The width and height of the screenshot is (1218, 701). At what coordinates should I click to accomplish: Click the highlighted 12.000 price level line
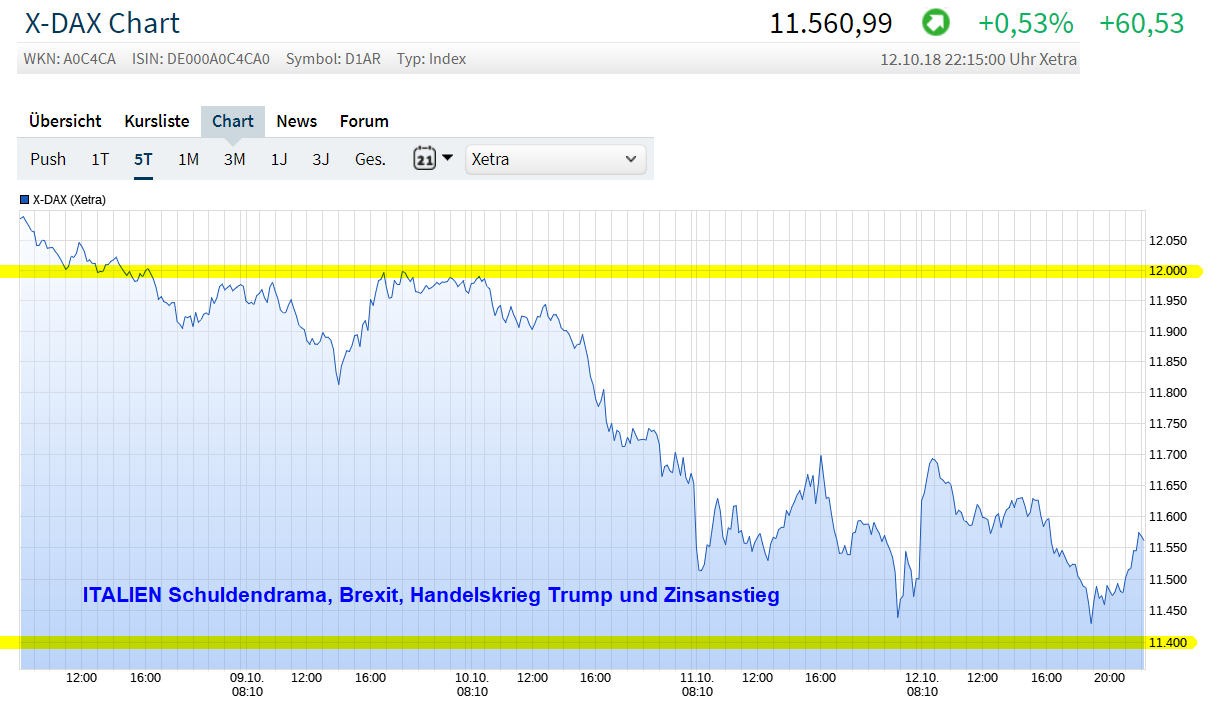[x=600, y=270]
